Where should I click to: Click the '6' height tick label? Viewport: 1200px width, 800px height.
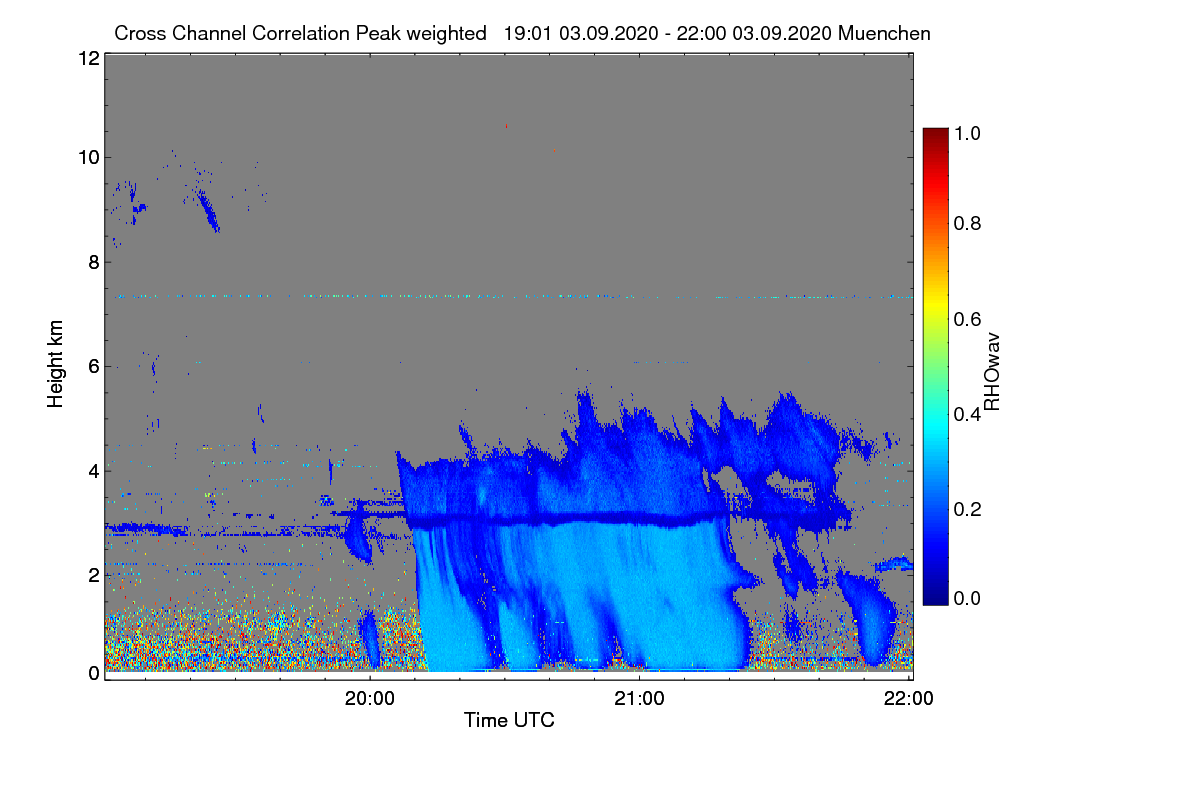[93, 366]
